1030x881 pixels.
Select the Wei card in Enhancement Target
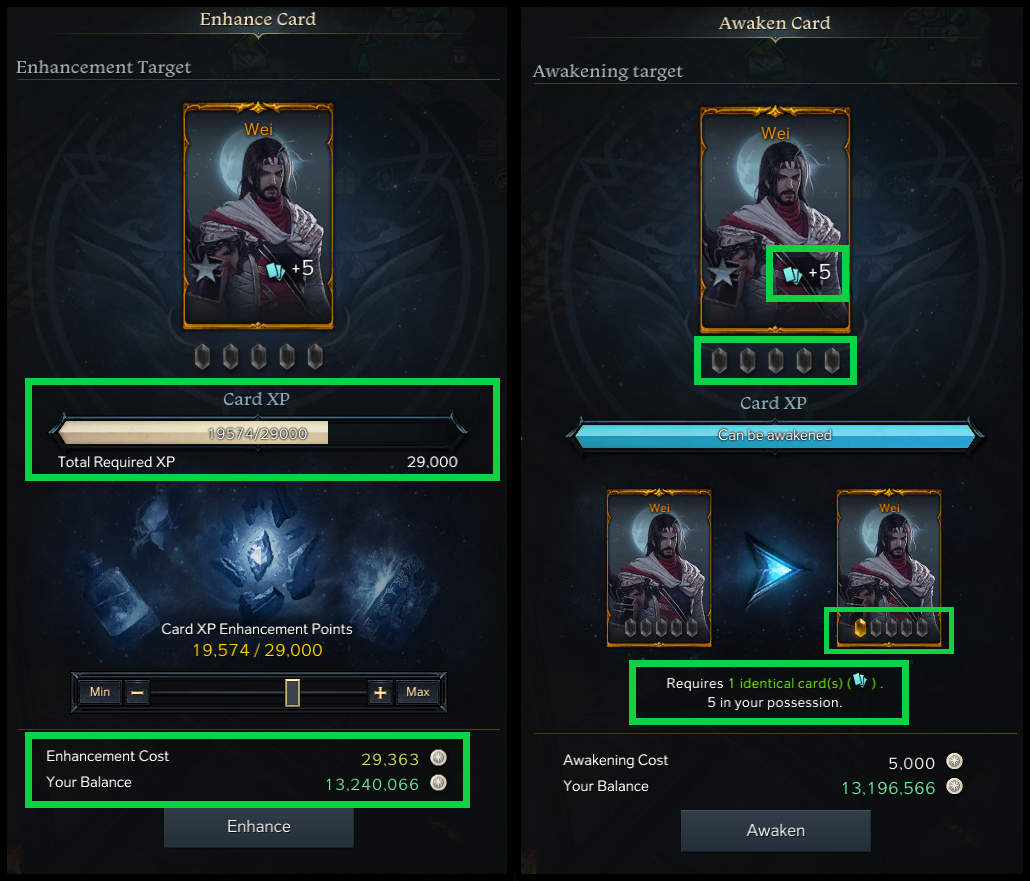click(x=258, y=215)
